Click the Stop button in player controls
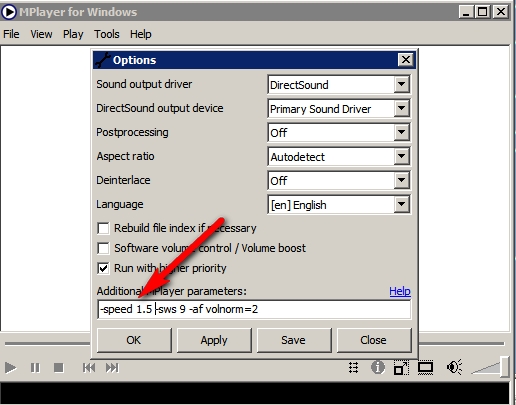 pos(59,368)
